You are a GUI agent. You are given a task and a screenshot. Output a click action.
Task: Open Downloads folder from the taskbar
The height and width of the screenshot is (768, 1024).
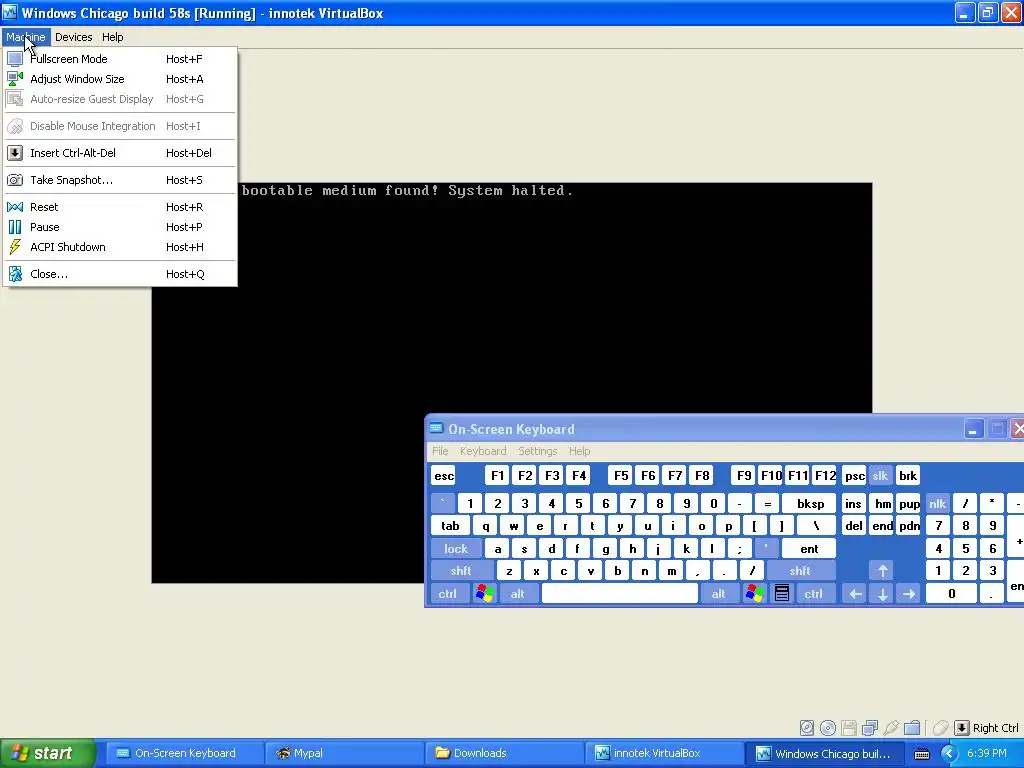click(505, 754)
